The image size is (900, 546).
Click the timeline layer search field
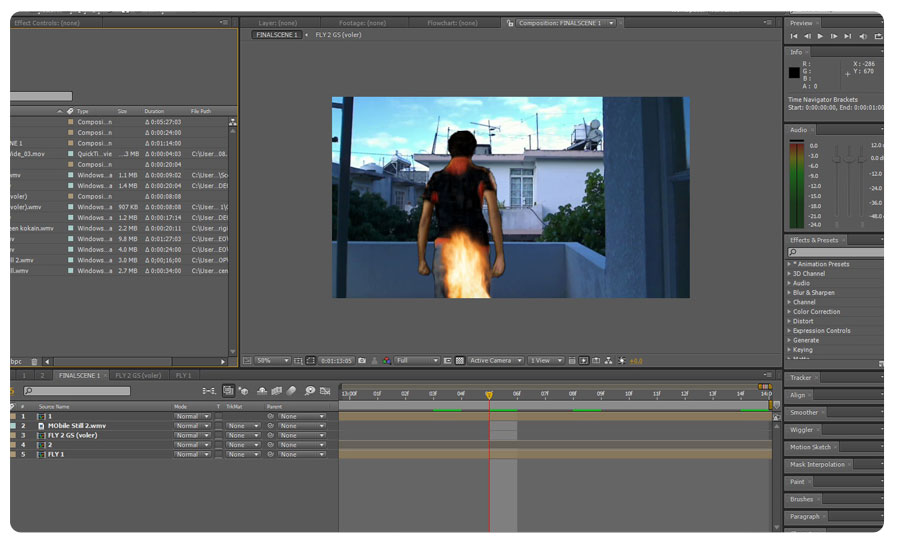76,391
